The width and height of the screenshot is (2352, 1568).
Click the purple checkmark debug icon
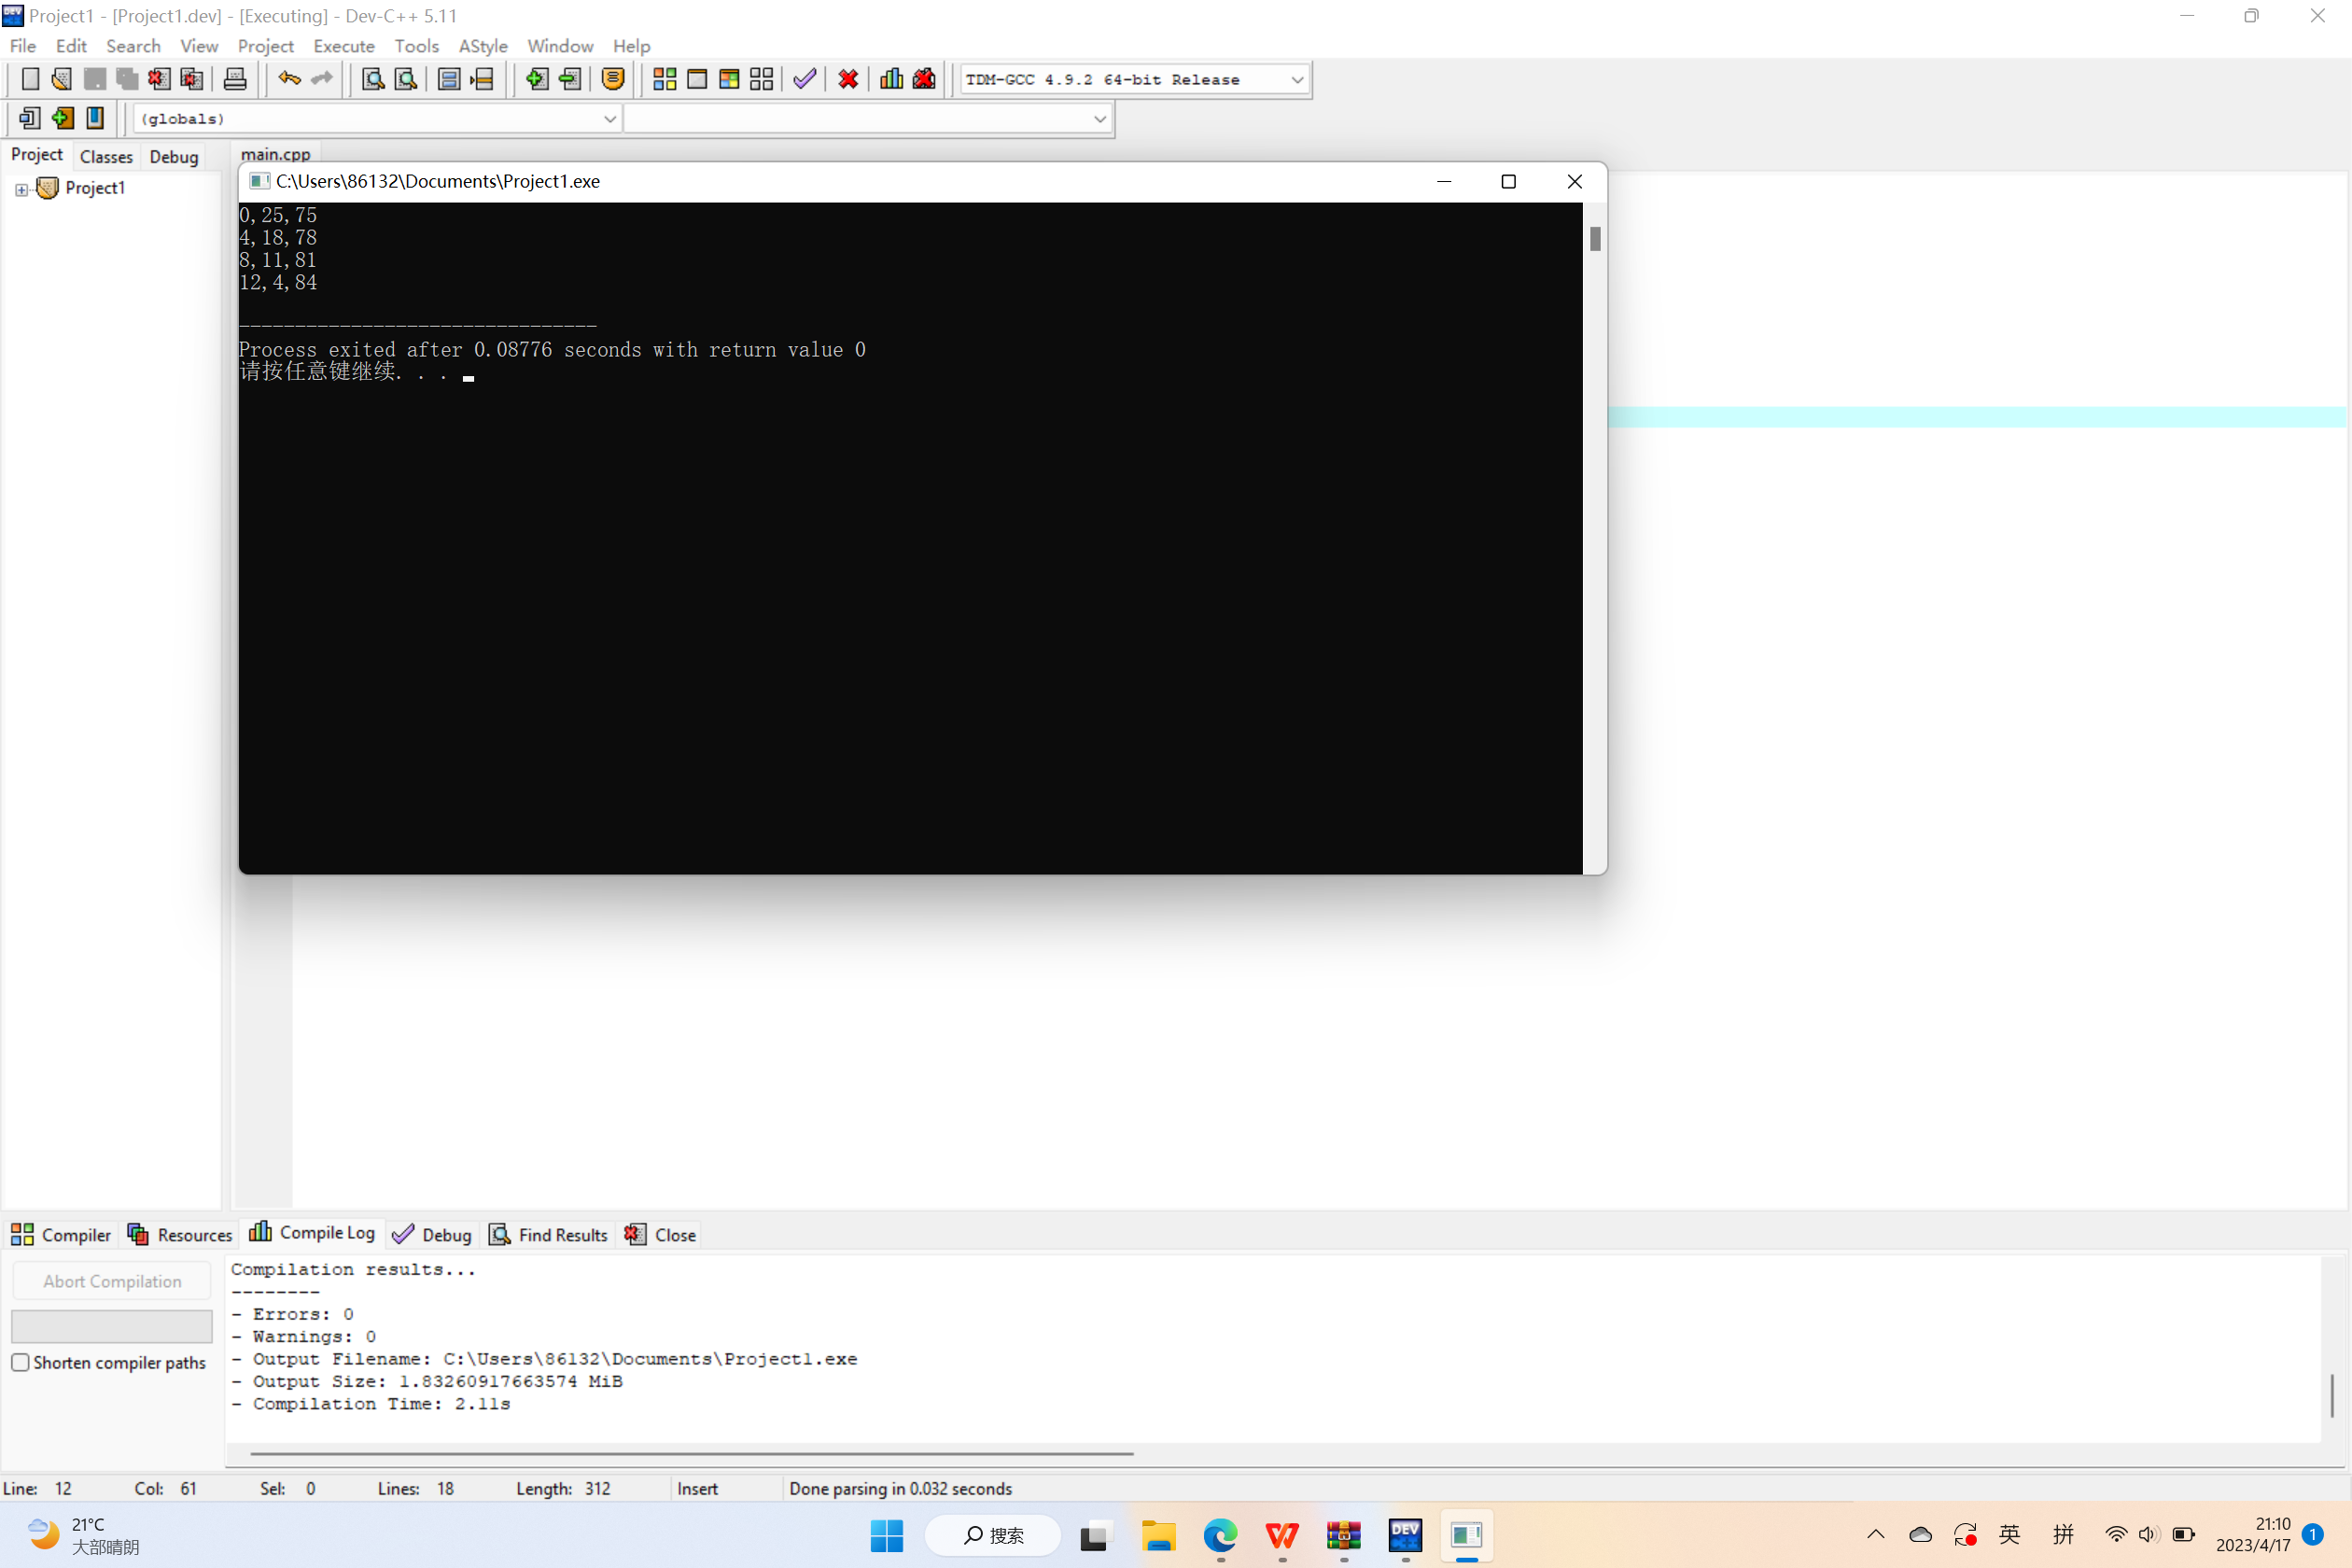(x=804, y=79)
